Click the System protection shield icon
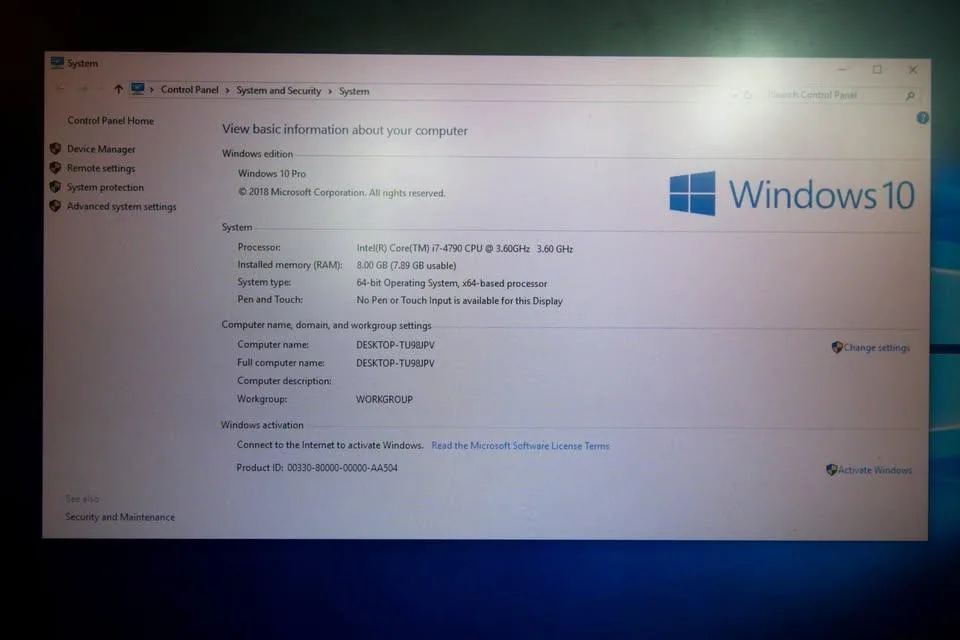 click(56, 187)
